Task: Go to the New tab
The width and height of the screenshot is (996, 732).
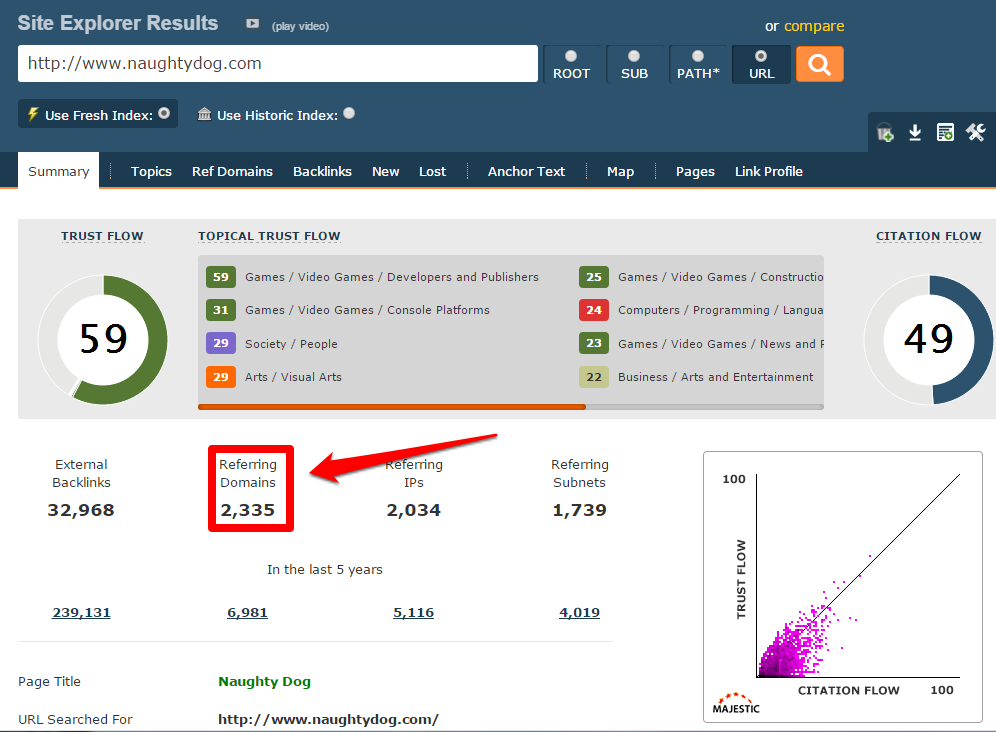Action: tap(386, 172)
